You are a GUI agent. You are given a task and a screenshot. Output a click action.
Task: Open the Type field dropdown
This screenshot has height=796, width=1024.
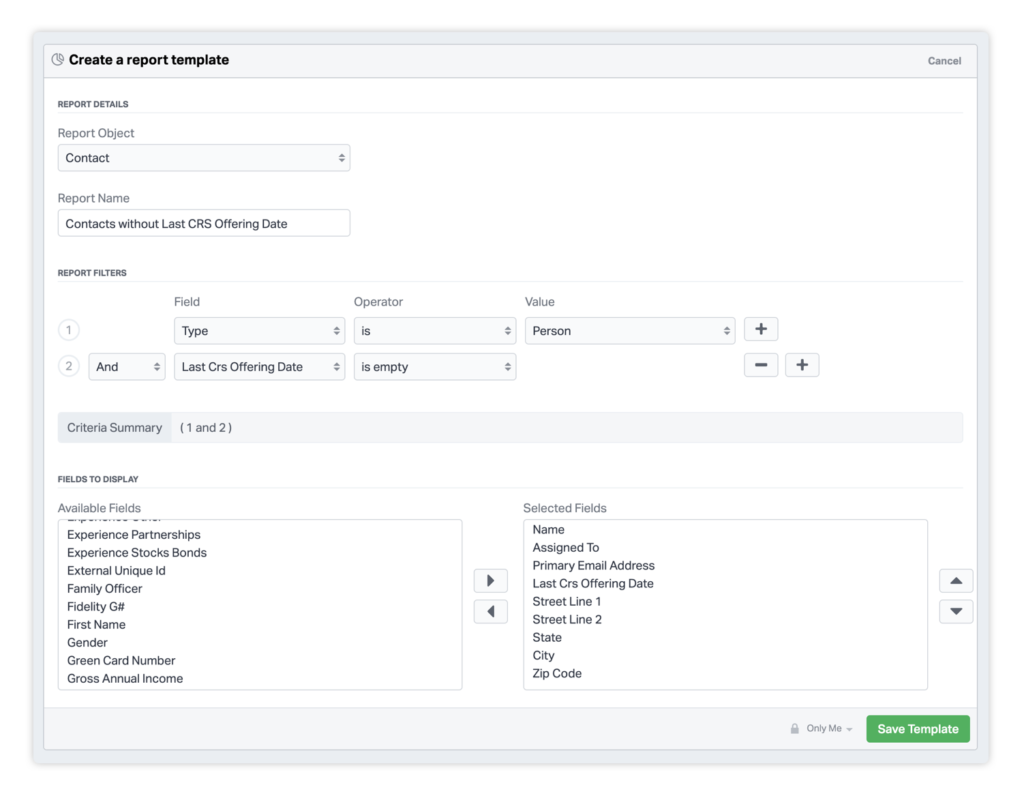pos(259,330)
